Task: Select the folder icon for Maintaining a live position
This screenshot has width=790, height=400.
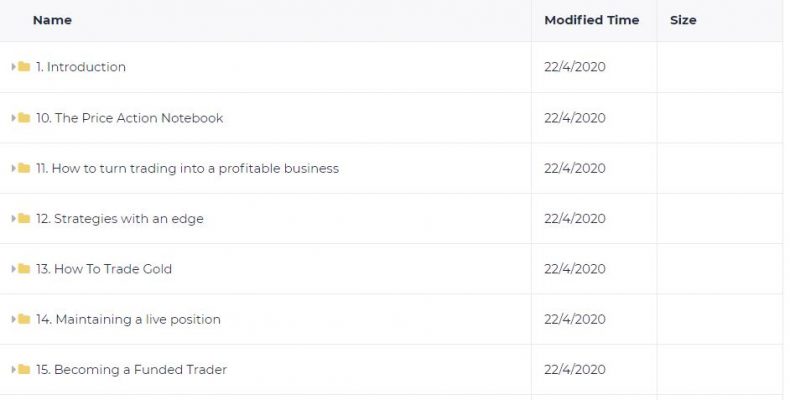Action: (24, 319)
